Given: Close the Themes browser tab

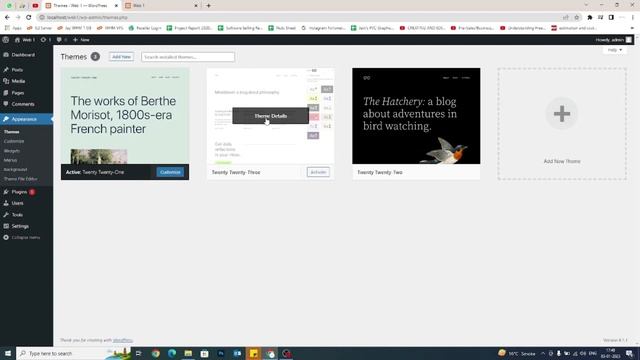Looking at the screenshot, I should (116, 6).
